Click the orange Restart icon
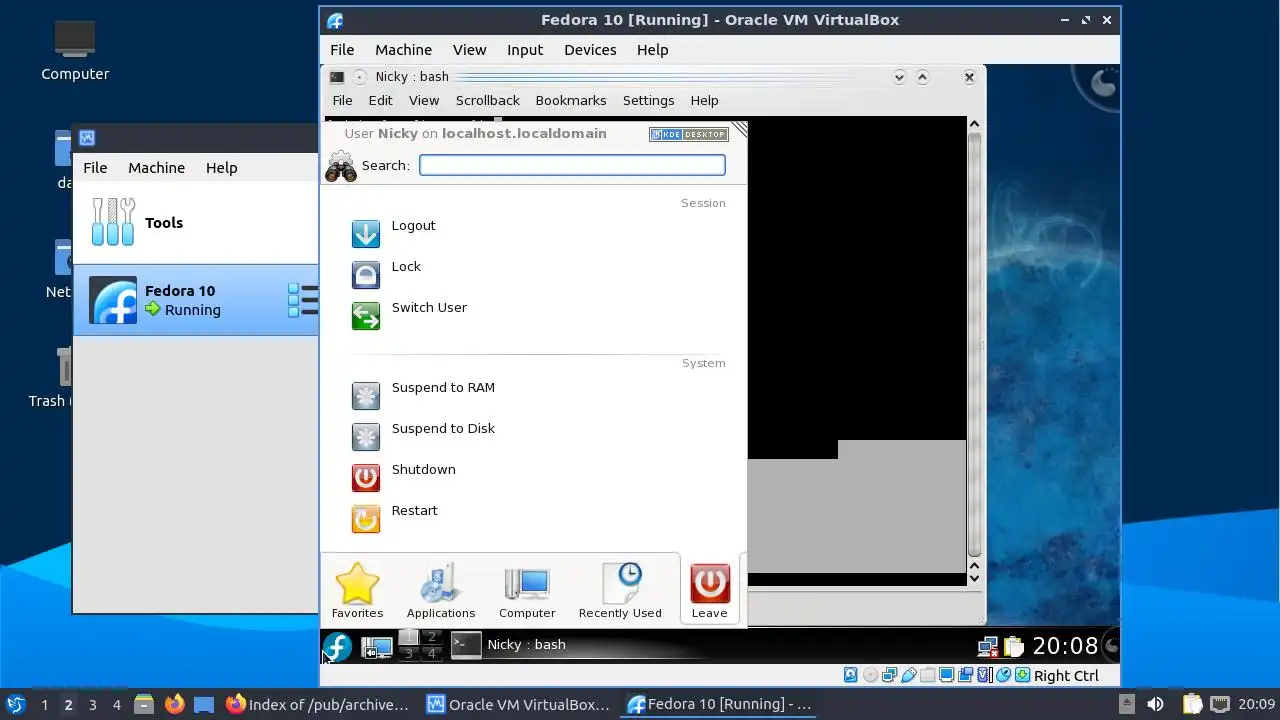This screenshot has height=720, width=1280. click(366, 519)
